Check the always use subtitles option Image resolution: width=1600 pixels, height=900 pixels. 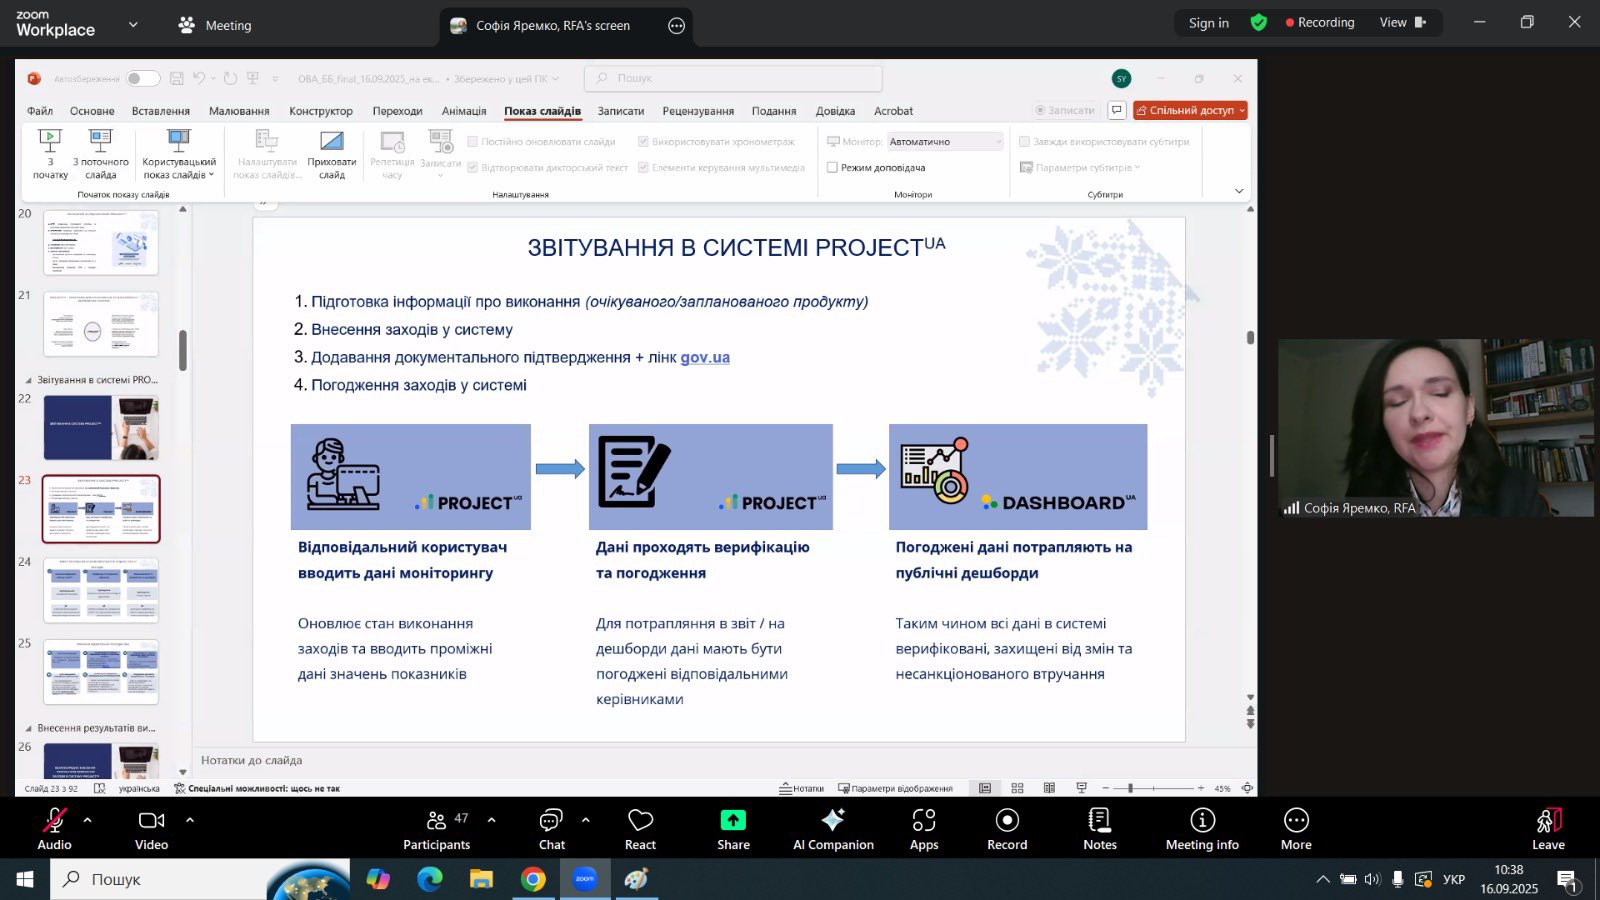[1024, 142]
